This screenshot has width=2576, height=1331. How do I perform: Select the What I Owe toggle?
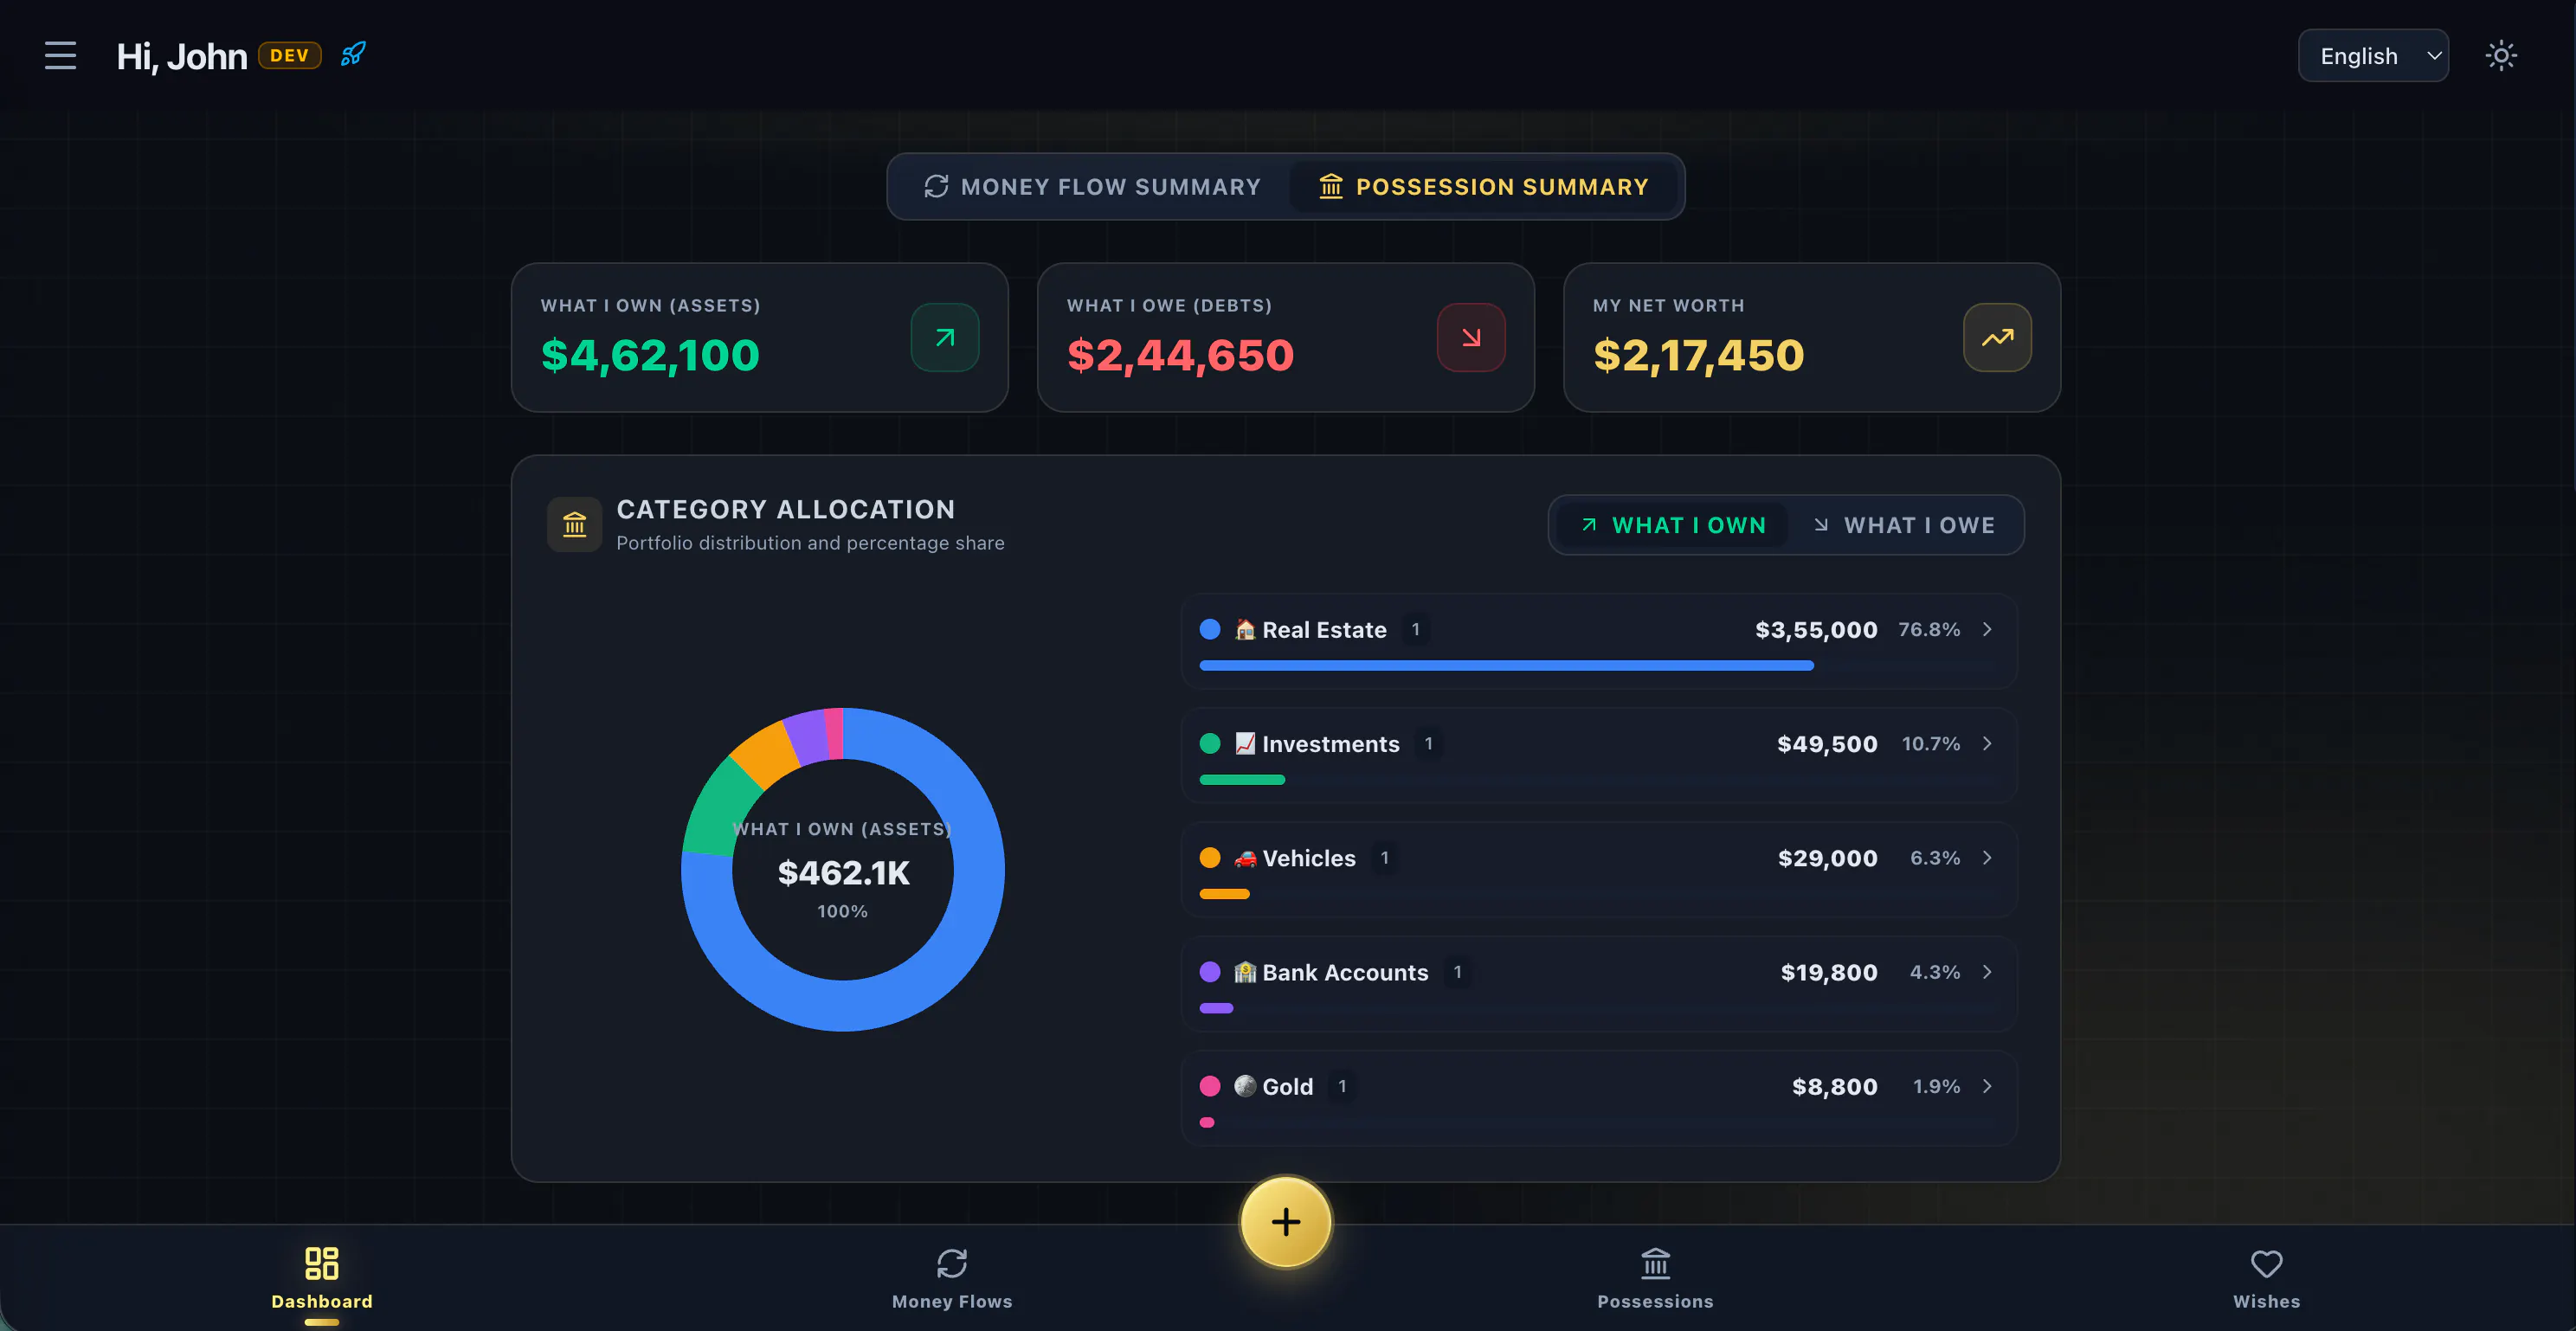tap(1904, 525)
